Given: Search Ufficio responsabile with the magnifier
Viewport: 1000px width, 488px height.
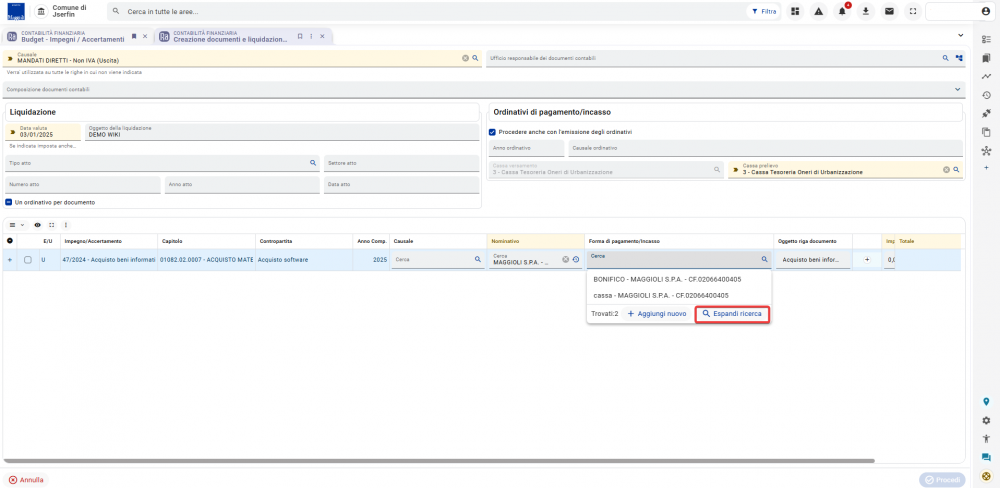Looking at the screenshot, I should (946, 58).
